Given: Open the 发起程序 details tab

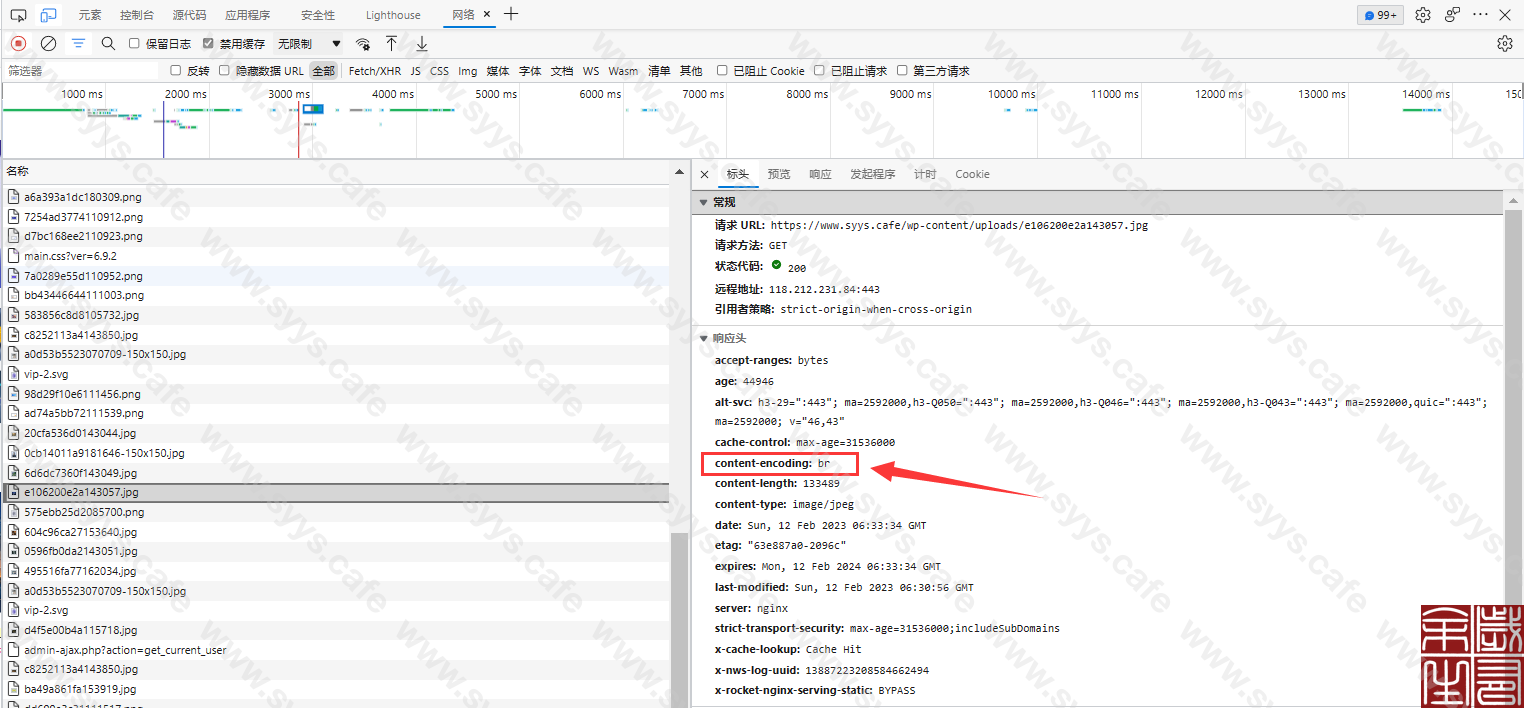Looking at the screenshot, I should click(872, 174).
